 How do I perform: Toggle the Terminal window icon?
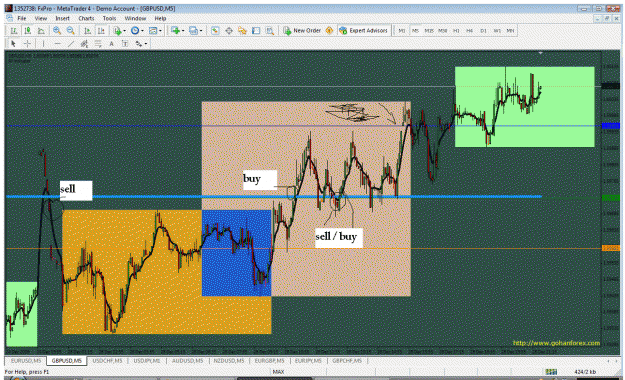coord(256,31)
